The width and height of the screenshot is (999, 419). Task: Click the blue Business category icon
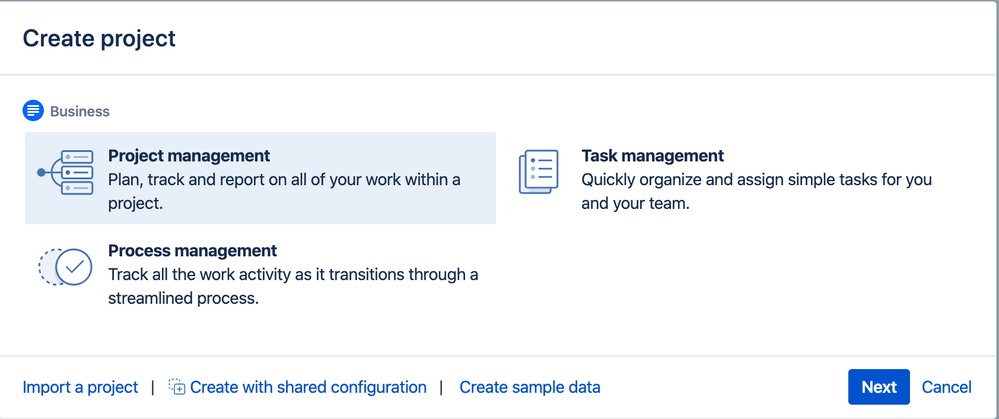32,111
